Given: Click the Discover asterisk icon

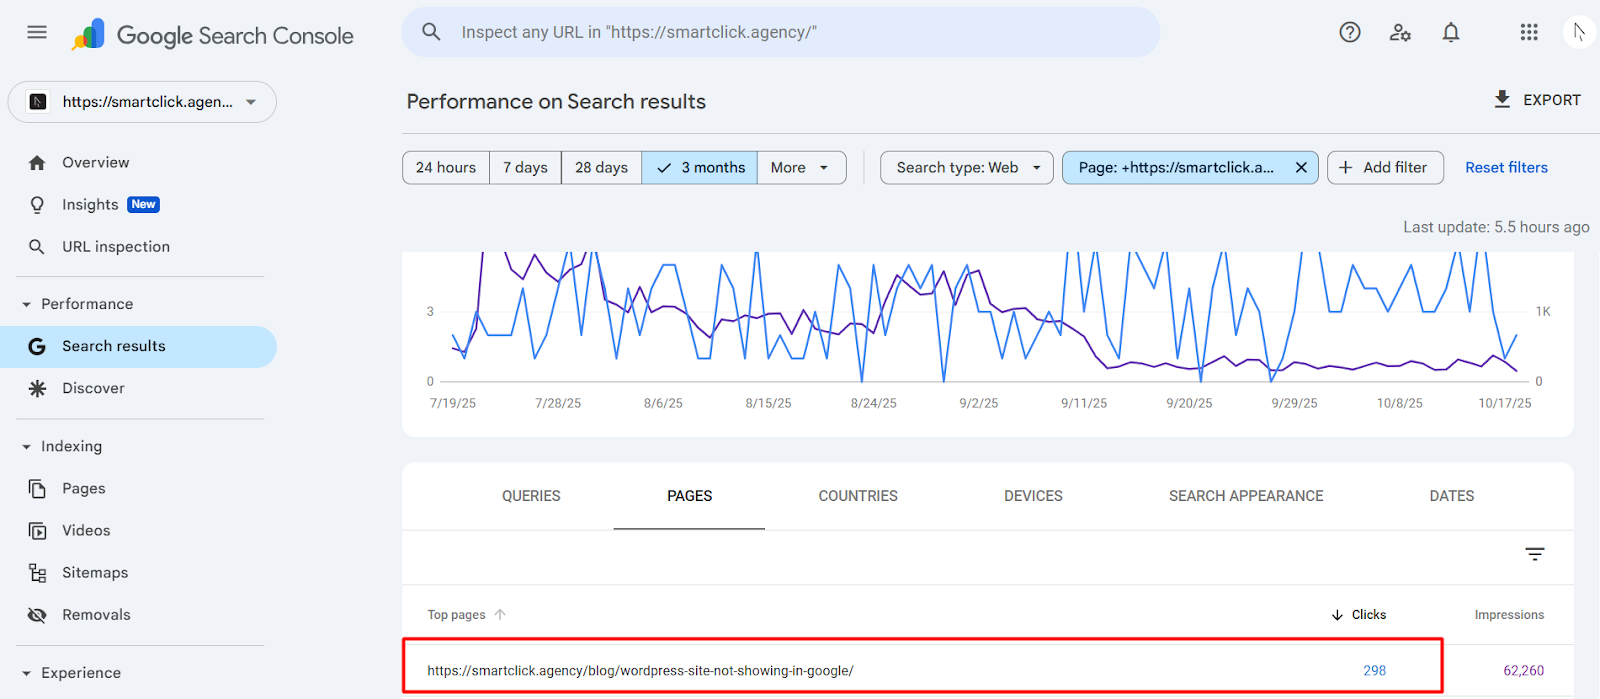Looking at the screenshot, I should [37, 388].
